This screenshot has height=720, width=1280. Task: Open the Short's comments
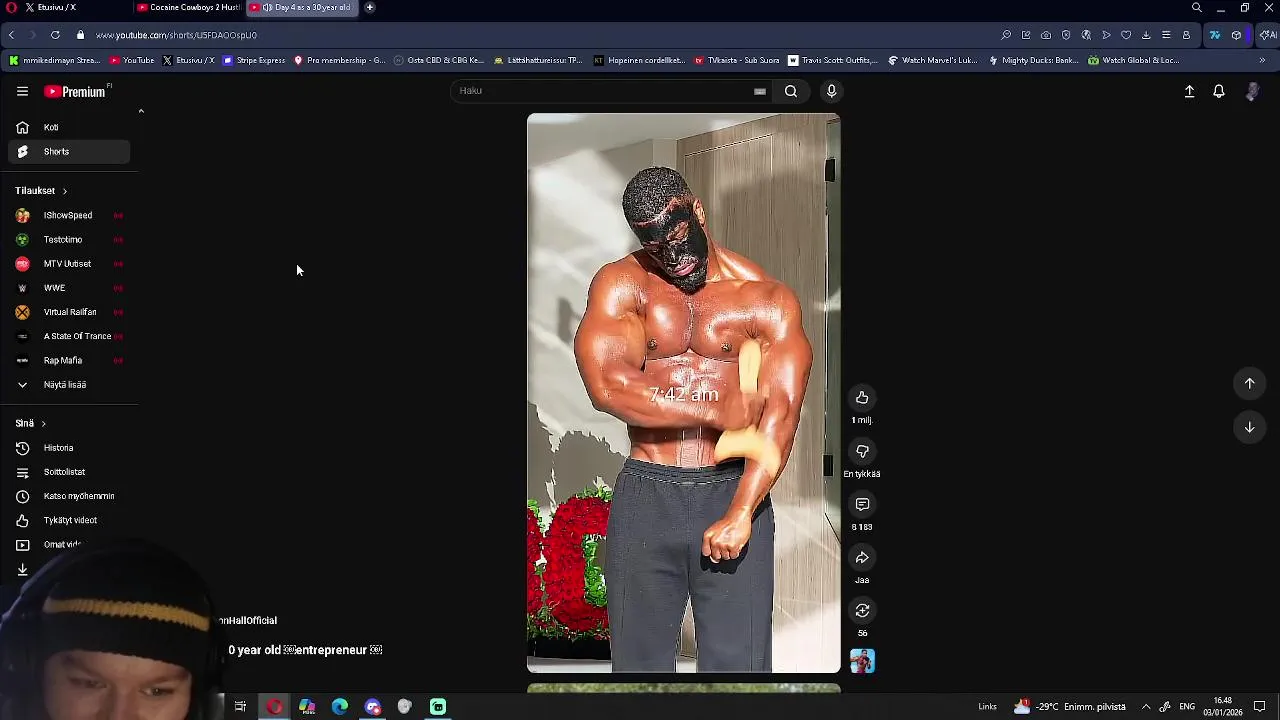pos(862,504)
